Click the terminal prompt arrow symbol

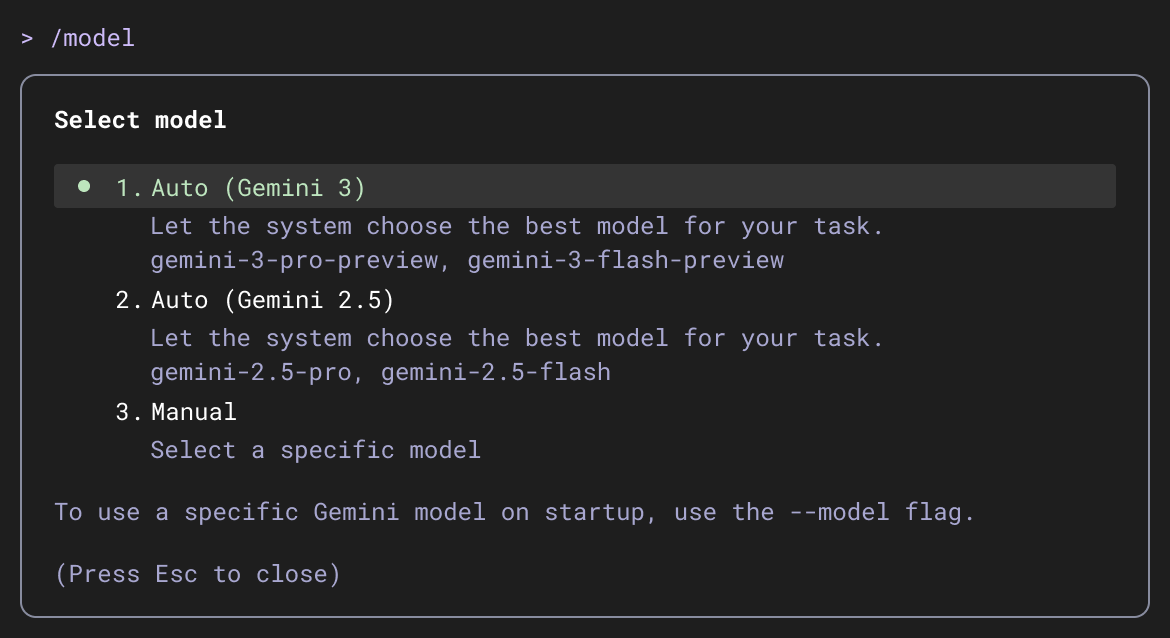pos(27,39)
